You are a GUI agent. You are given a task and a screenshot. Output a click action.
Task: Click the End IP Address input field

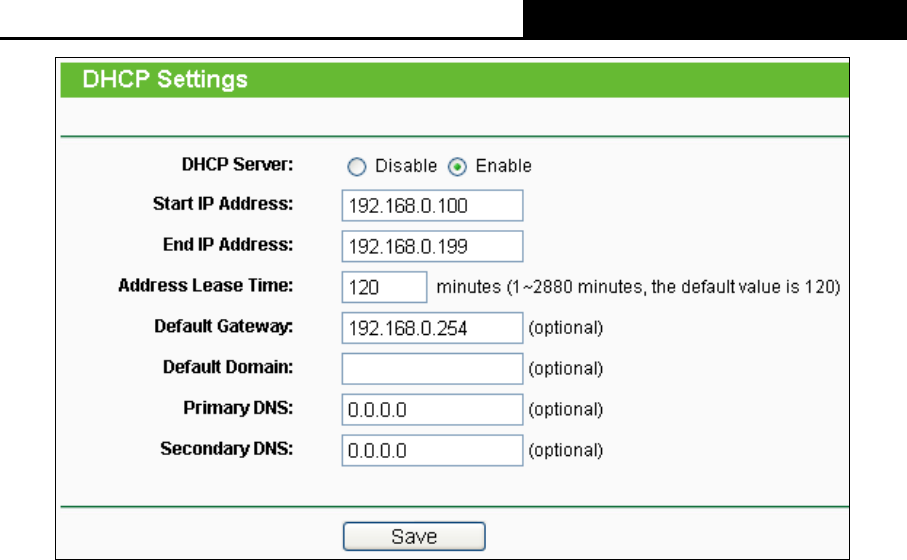coord(432,246)
